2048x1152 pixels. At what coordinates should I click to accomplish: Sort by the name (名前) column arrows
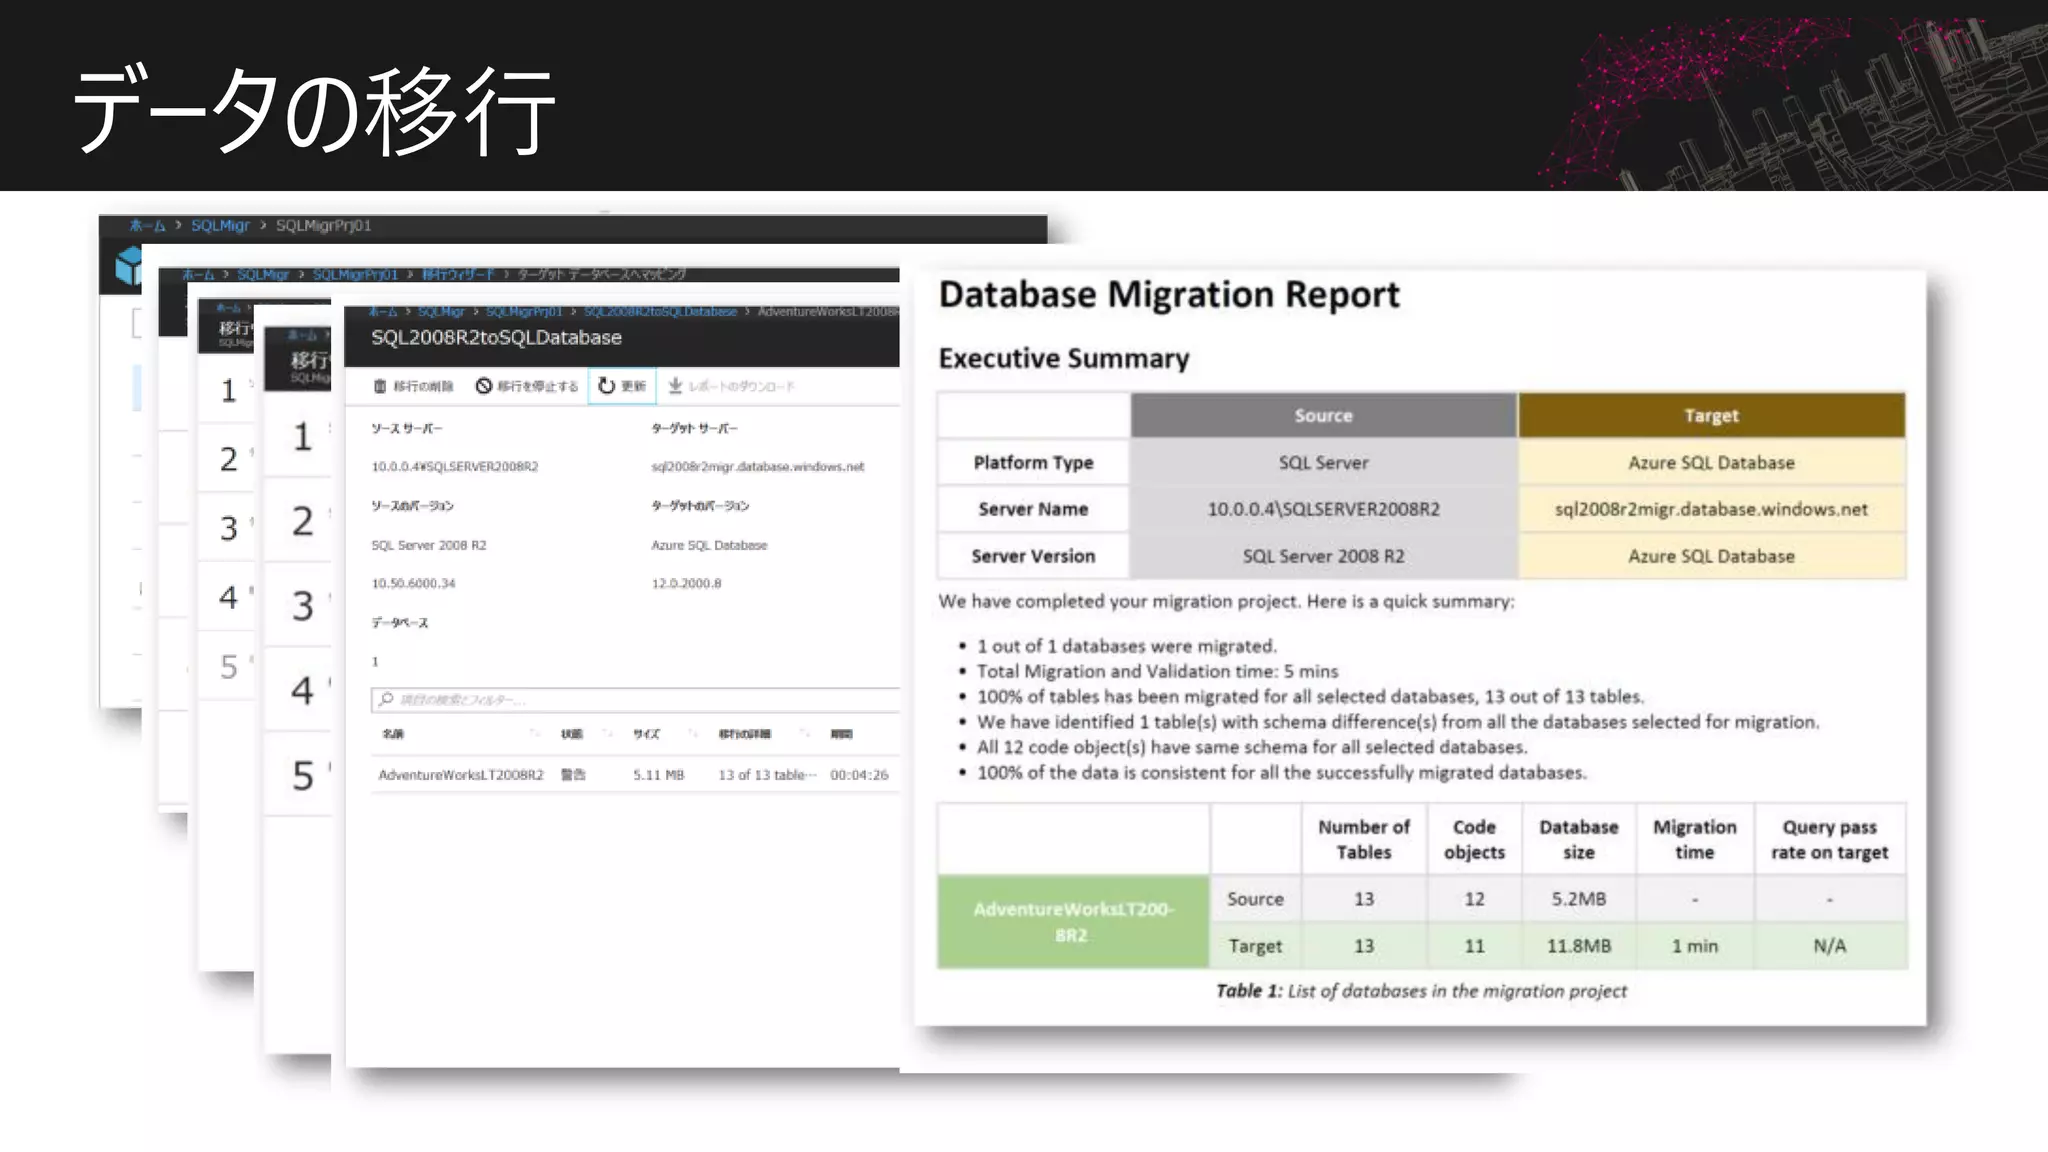pos(534,734)
